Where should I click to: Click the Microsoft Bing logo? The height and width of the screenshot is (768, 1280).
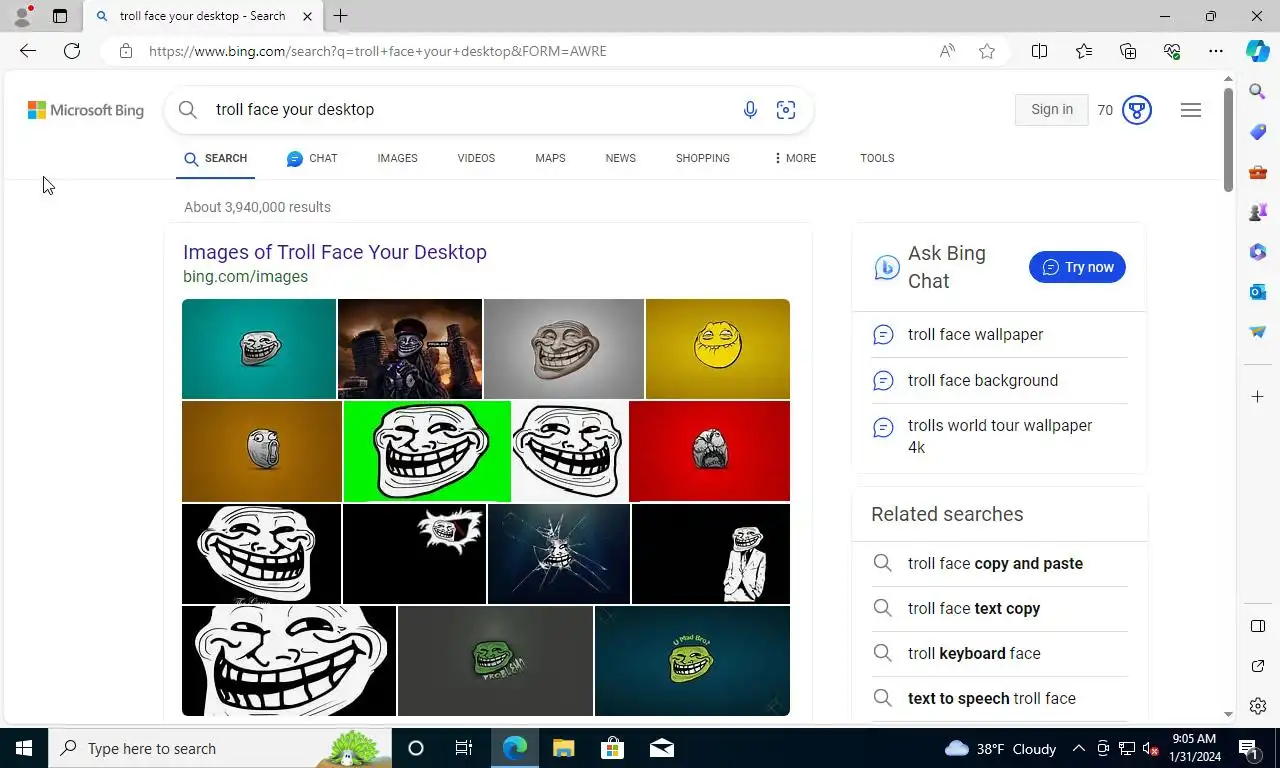coord(86,110)
